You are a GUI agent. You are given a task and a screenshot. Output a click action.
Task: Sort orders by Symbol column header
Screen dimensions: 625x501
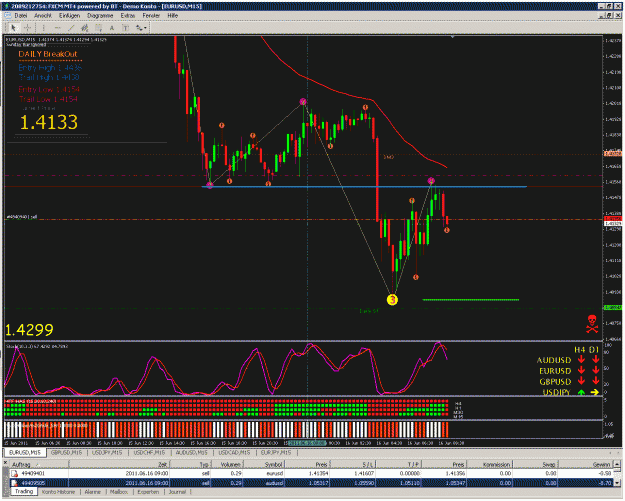(x=263, y=464)
